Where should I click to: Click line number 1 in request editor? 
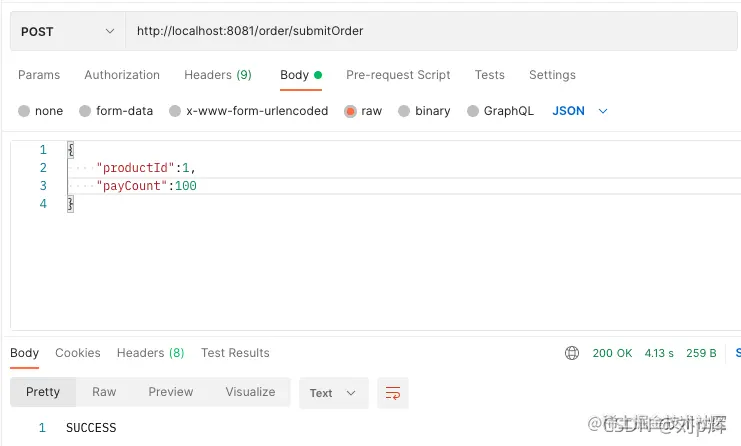[43, 150]
